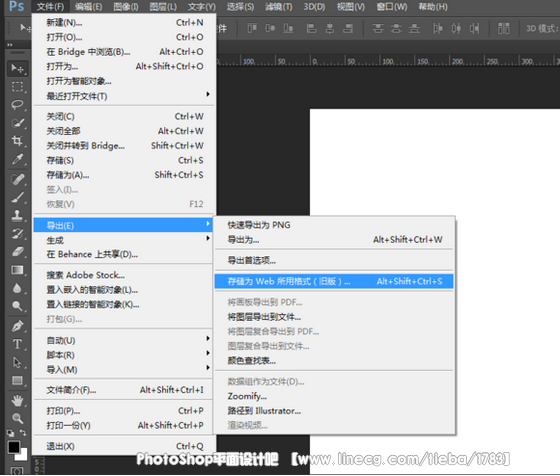The width and height of the screenshot is (560, 476).
Task: Select the Brush tool
Action: (17, 197)
